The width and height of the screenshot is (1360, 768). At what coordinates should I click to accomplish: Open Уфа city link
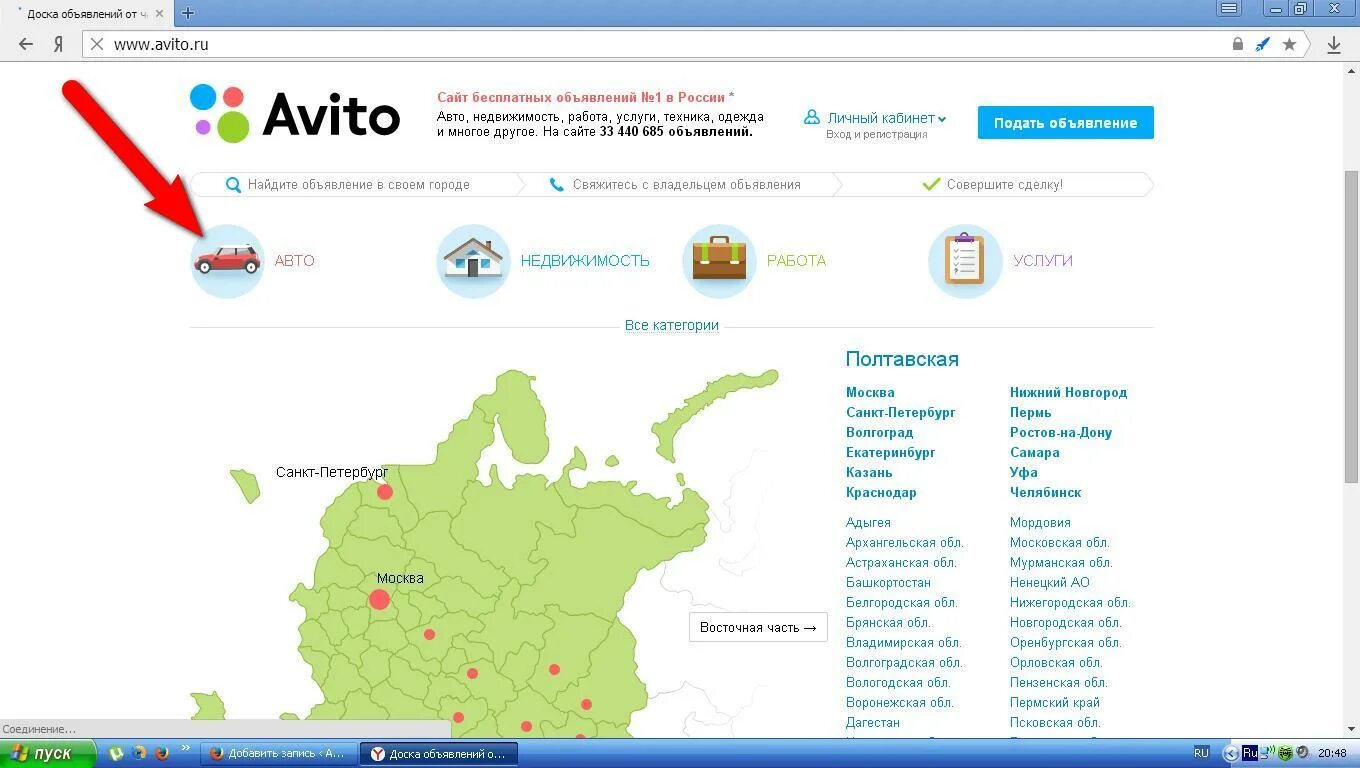pos(1024,473)
